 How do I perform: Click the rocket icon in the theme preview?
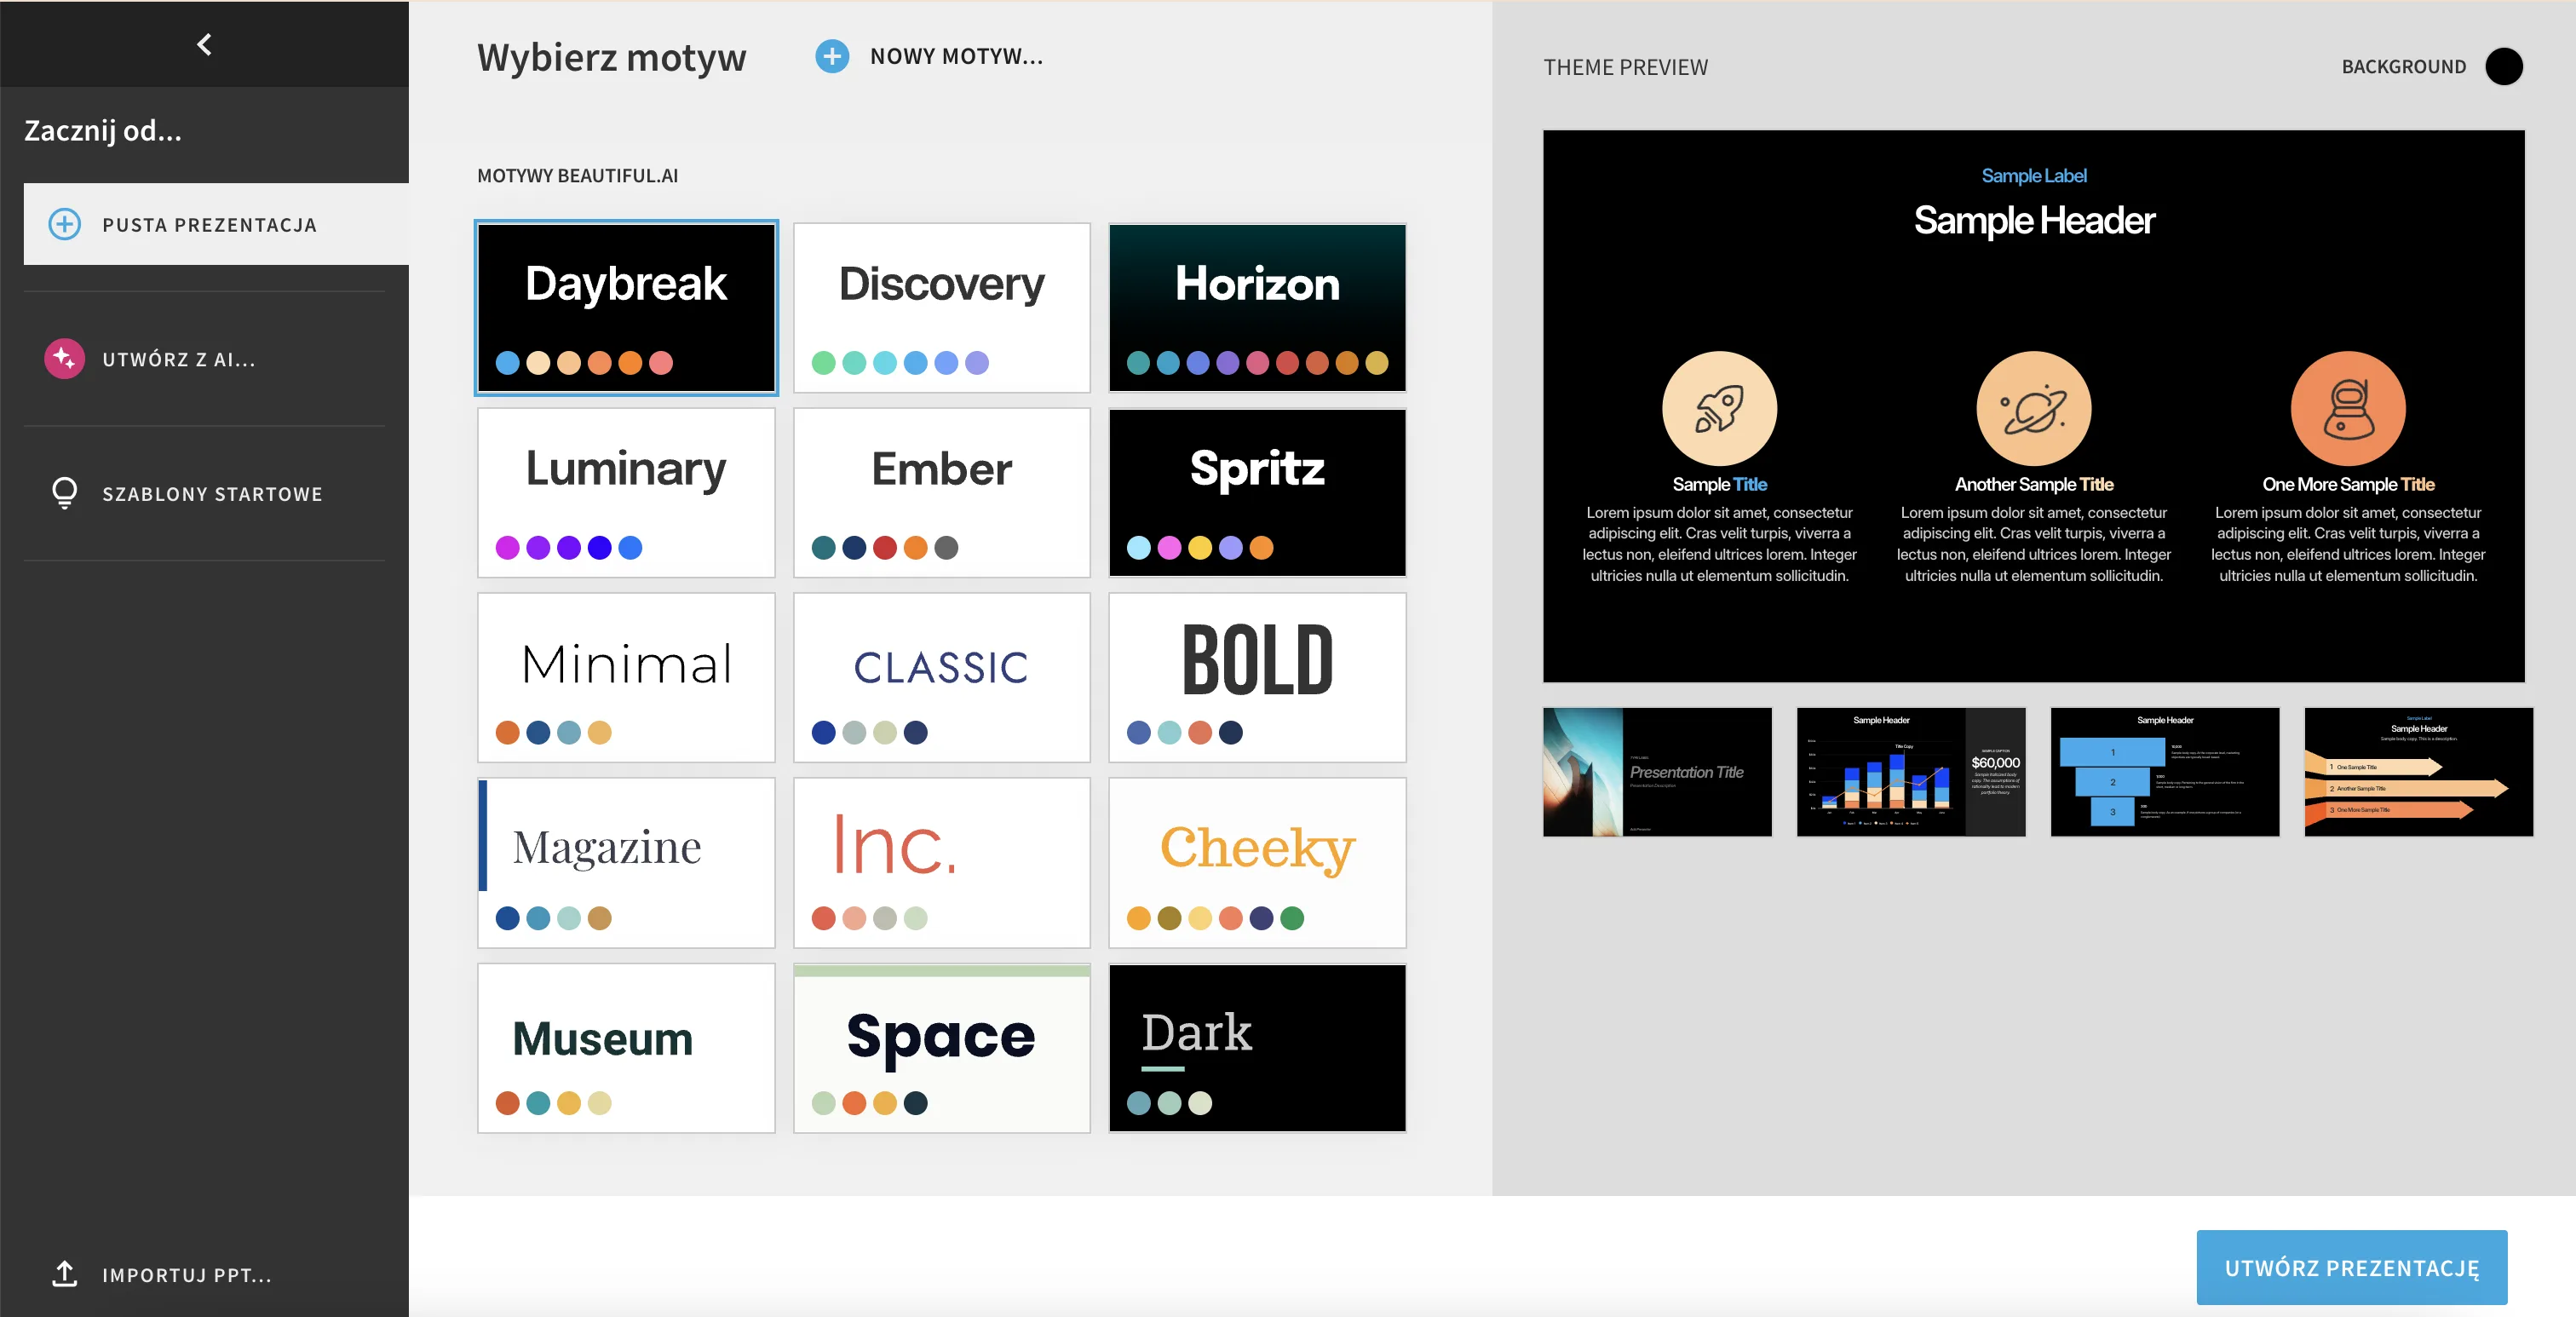click(x=1718, y=408)
